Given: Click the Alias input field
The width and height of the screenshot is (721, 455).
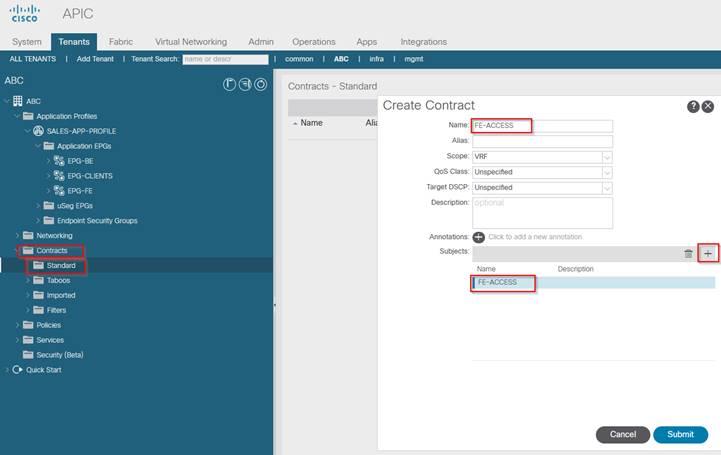Looking at the screenshot, I should (542, 141).
